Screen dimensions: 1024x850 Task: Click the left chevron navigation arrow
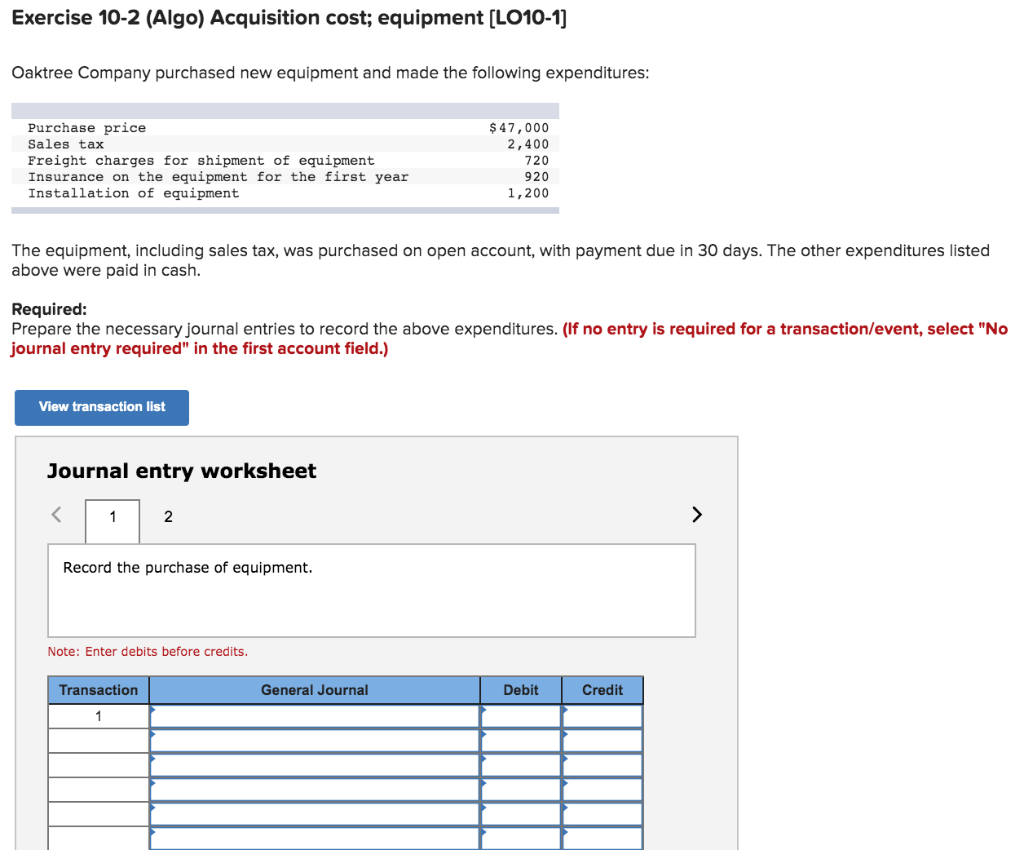(56, 514)
